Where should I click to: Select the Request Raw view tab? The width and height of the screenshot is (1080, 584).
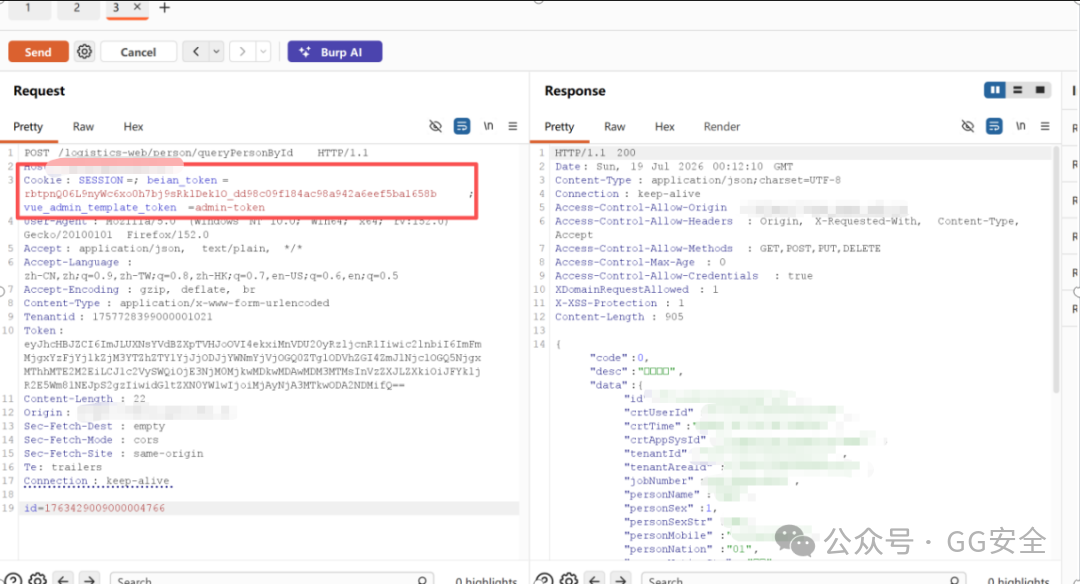pyautogui.click(x=83, y=127)
